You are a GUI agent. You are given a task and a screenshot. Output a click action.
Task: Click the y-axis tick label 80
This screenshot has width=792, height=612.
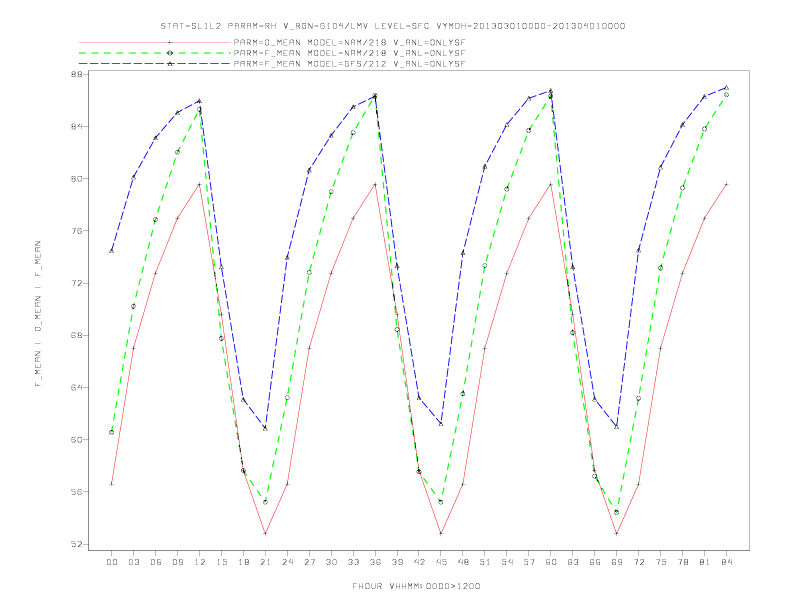[78, 179]
